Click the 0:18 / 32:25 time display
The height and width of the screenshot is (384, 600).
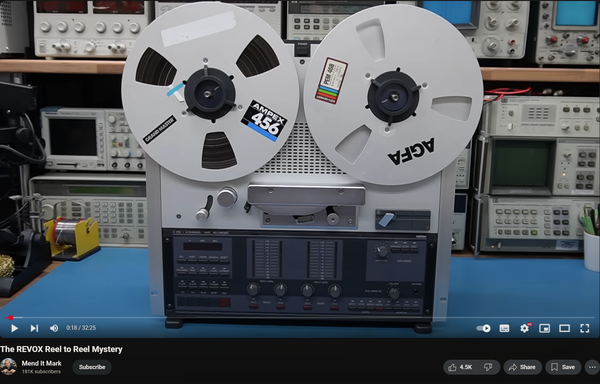point(81,328)
